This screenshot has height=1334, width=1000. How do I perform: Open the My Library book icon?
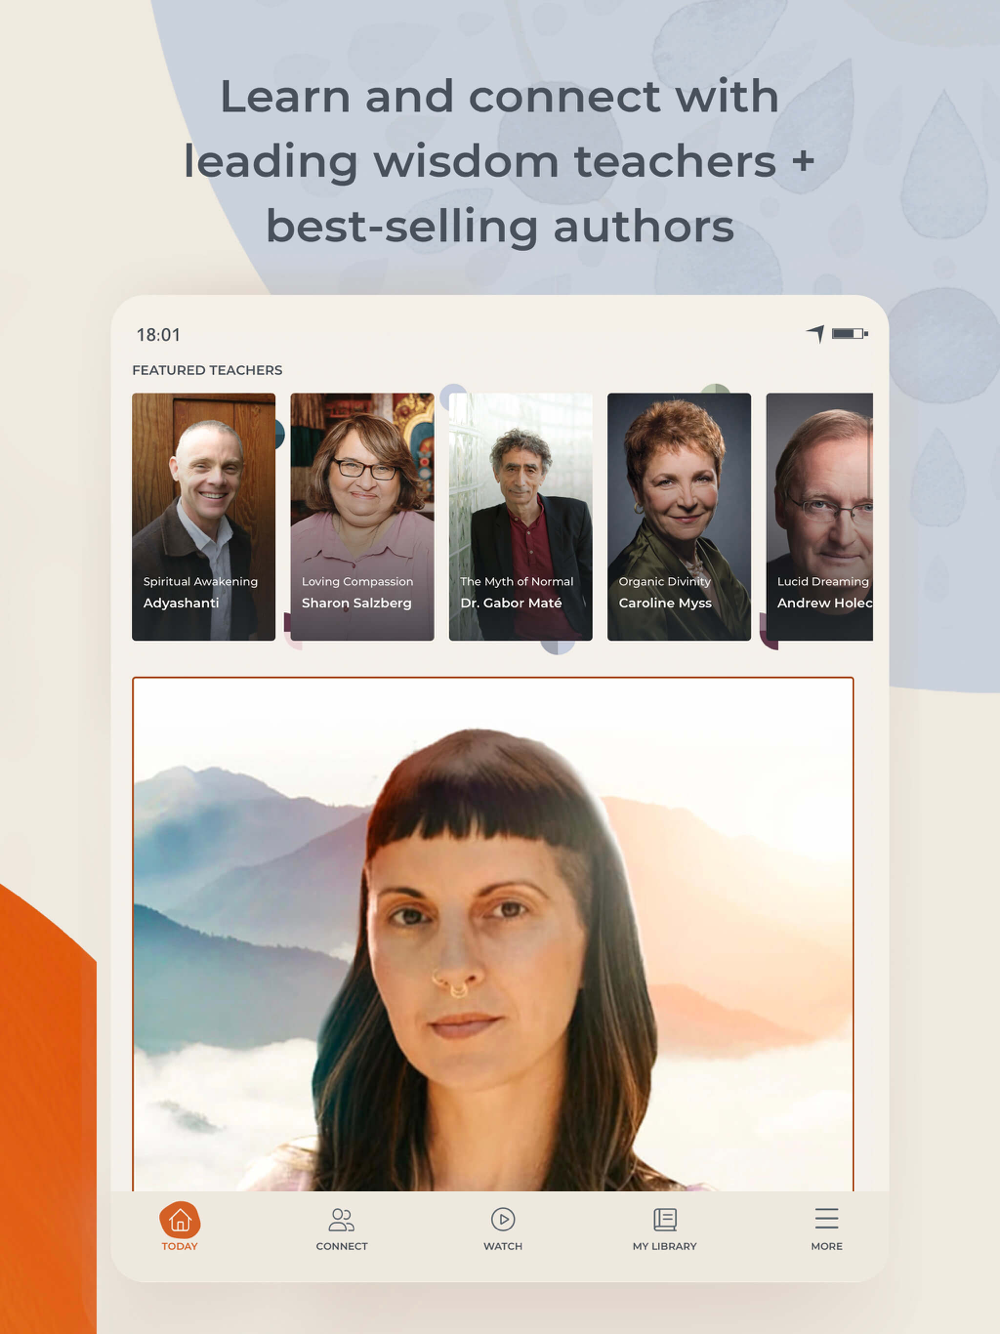(665, 1219)
